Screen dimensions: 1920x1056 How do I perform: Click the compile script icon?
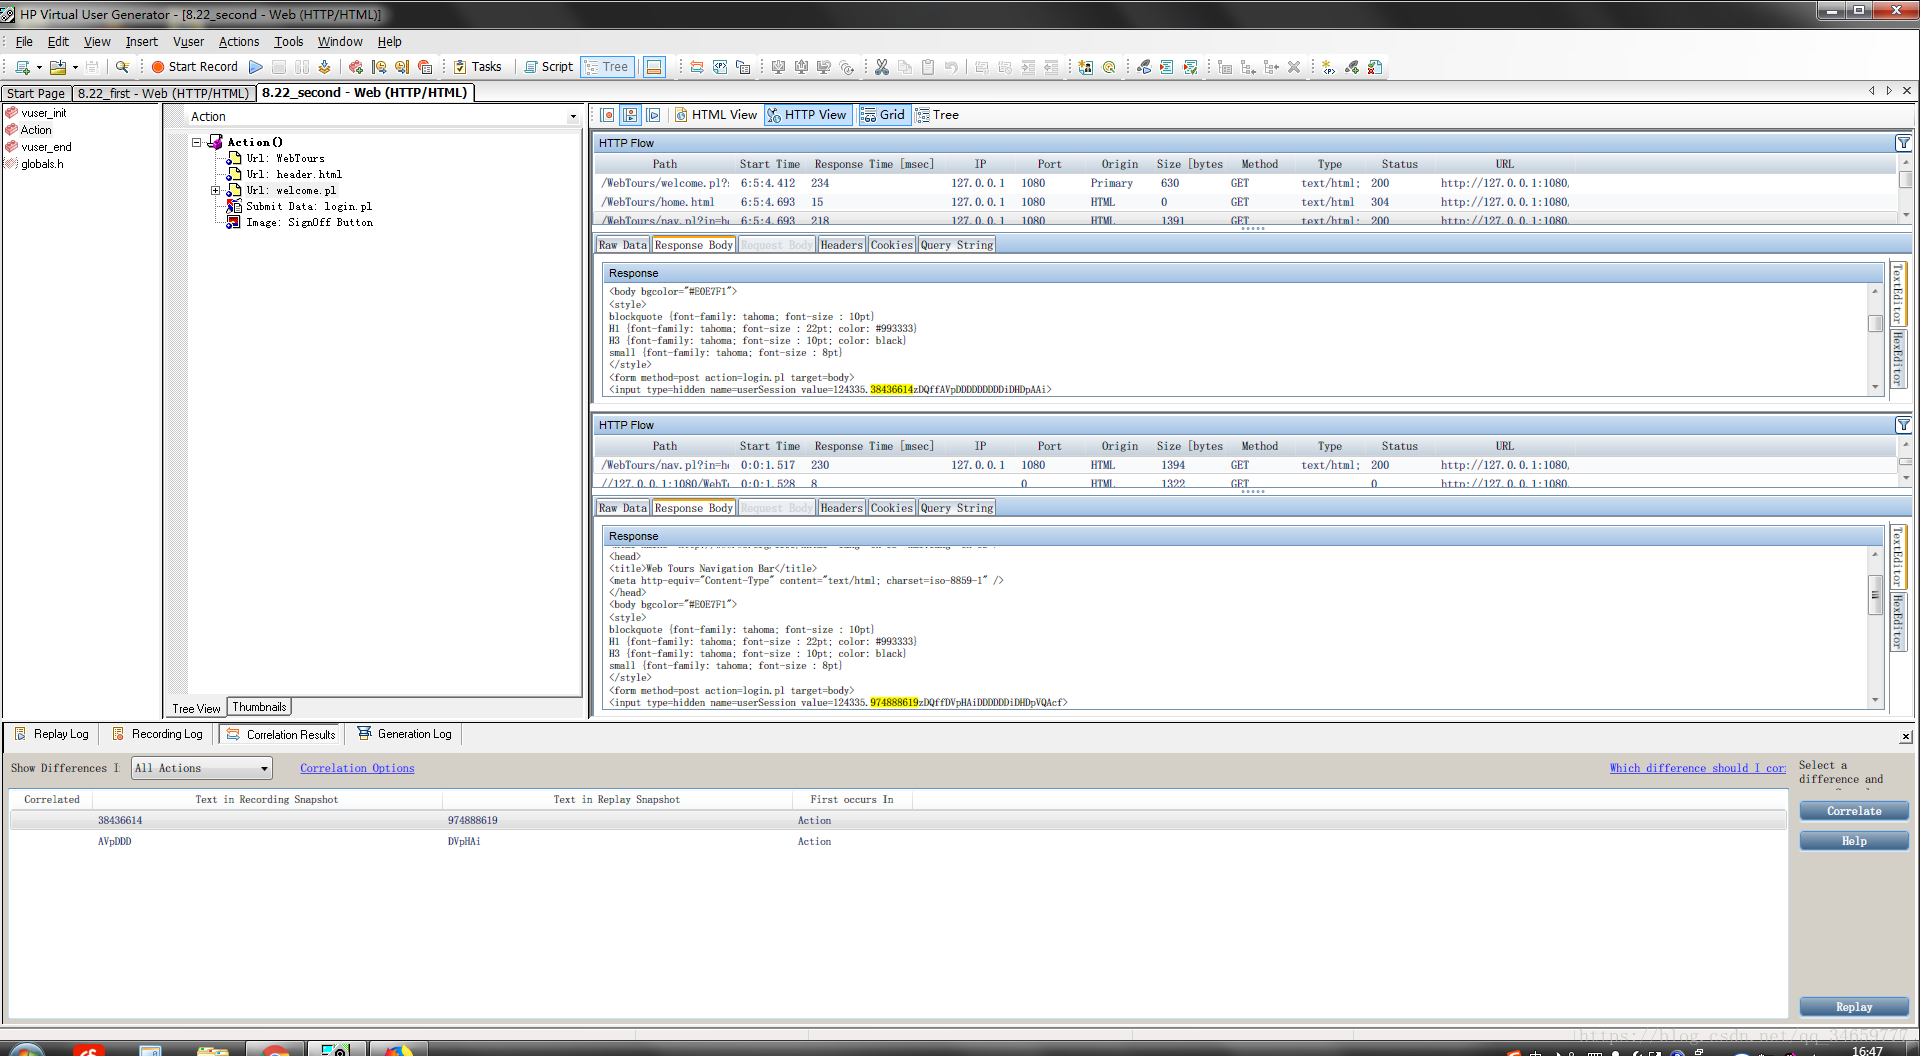(x=324, y=67)
